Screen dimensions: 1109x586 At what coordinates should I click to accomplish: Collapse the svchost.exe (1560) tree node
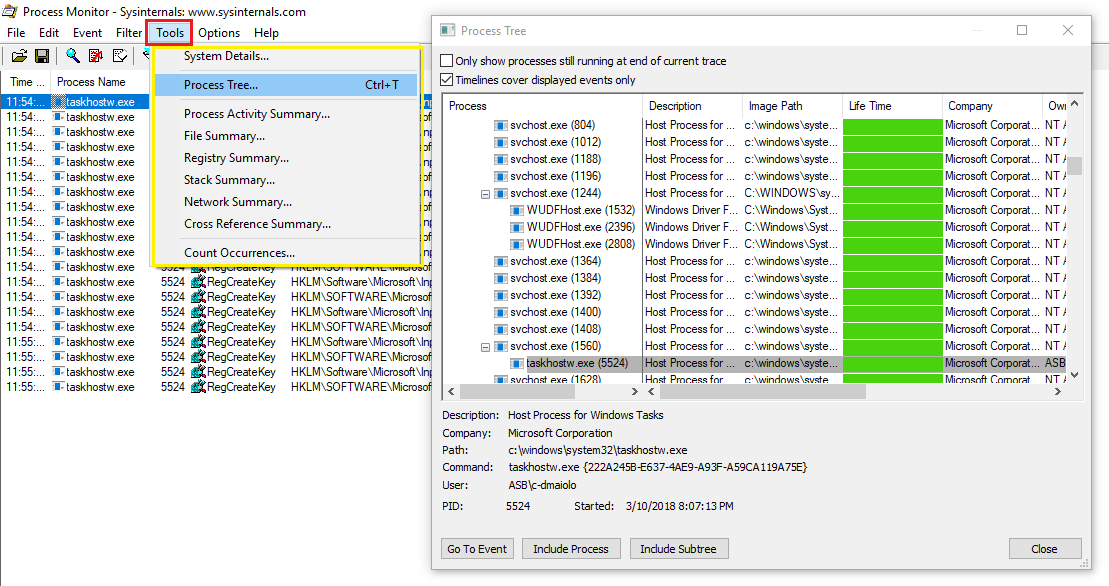pyautogui.click(x=485, y=346)
